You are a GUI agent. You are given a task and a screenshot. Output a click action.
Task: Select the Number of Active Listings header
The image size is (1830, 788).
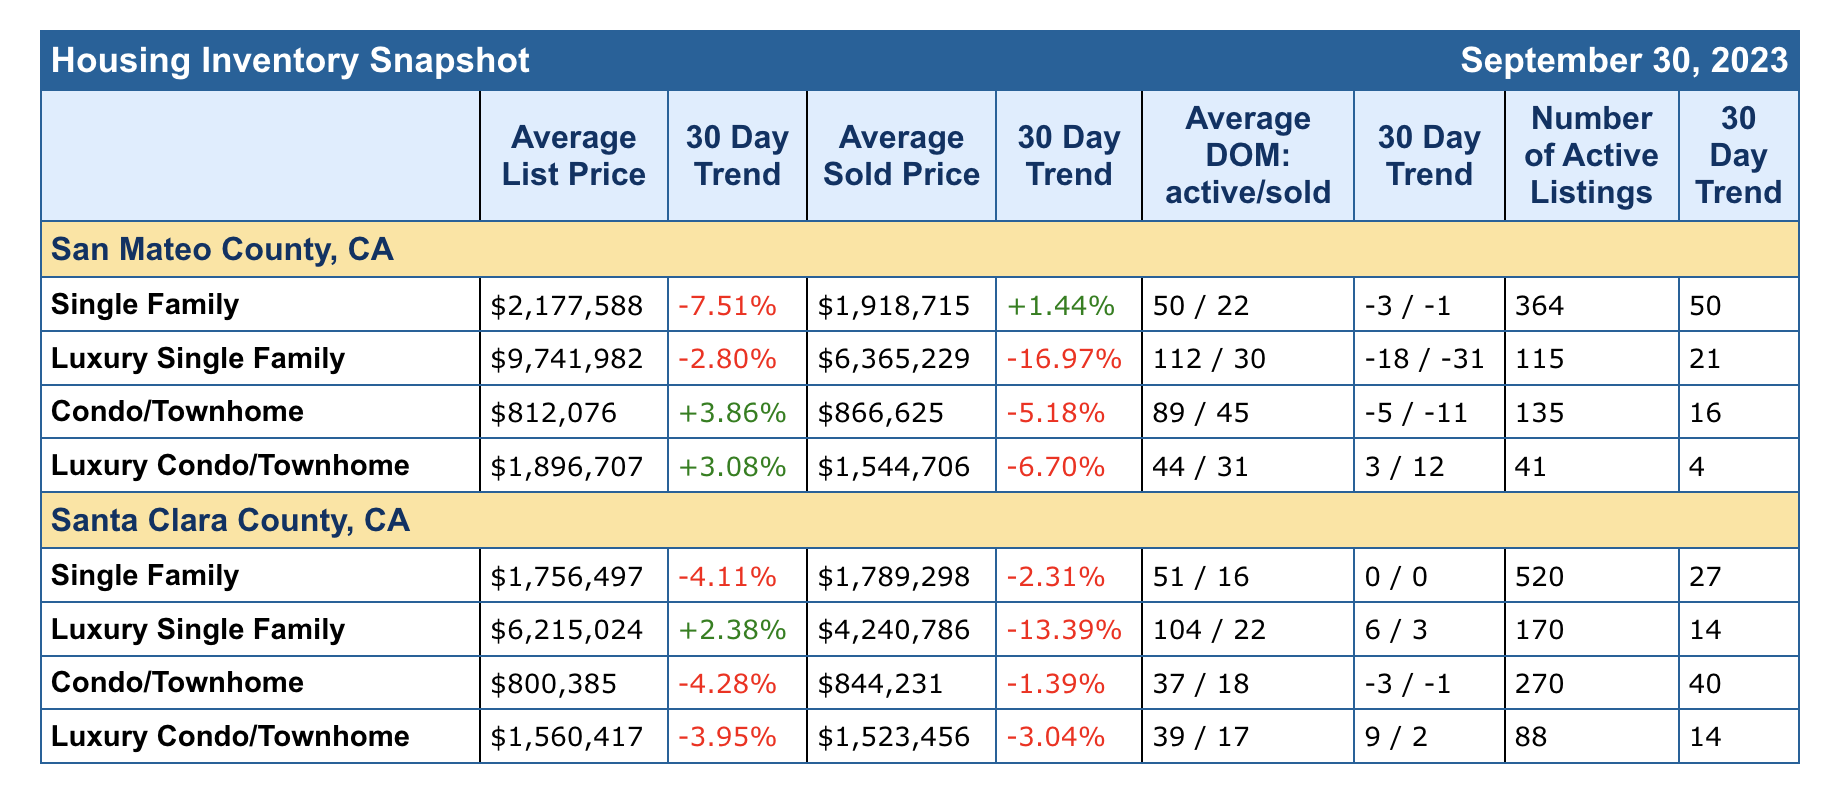click(x=1591, y=156)
